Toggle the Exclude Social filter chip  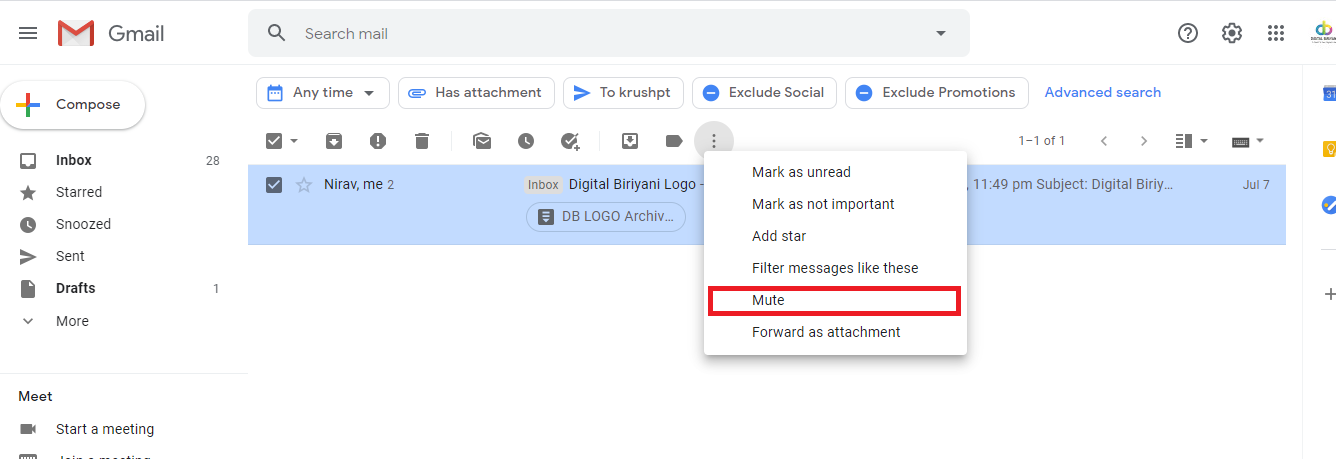pos(764,92)
